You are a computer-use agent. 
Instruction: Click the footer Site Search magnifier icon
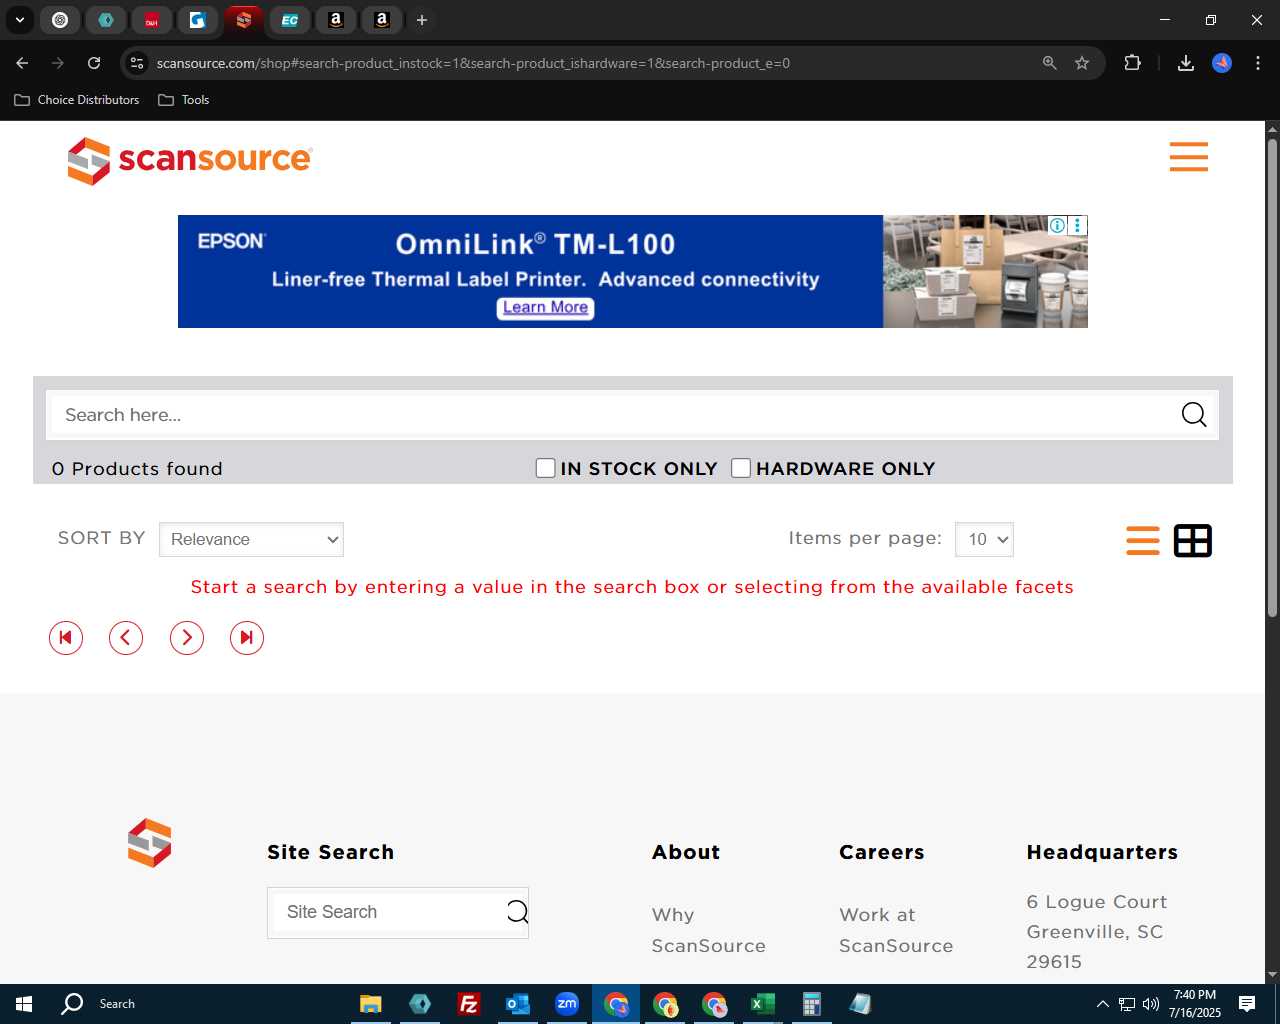tap(517, 911)
